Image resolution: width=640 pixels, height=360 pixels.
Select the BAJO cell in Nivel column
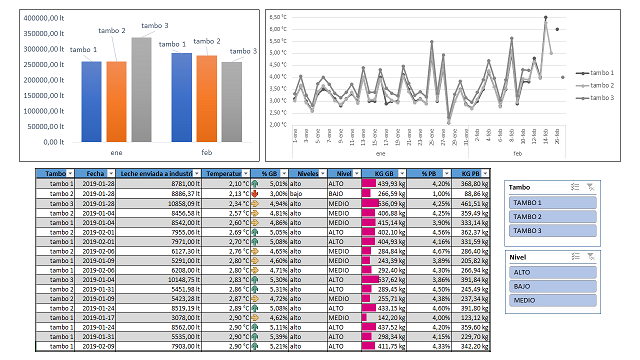[x=344, y=193]
